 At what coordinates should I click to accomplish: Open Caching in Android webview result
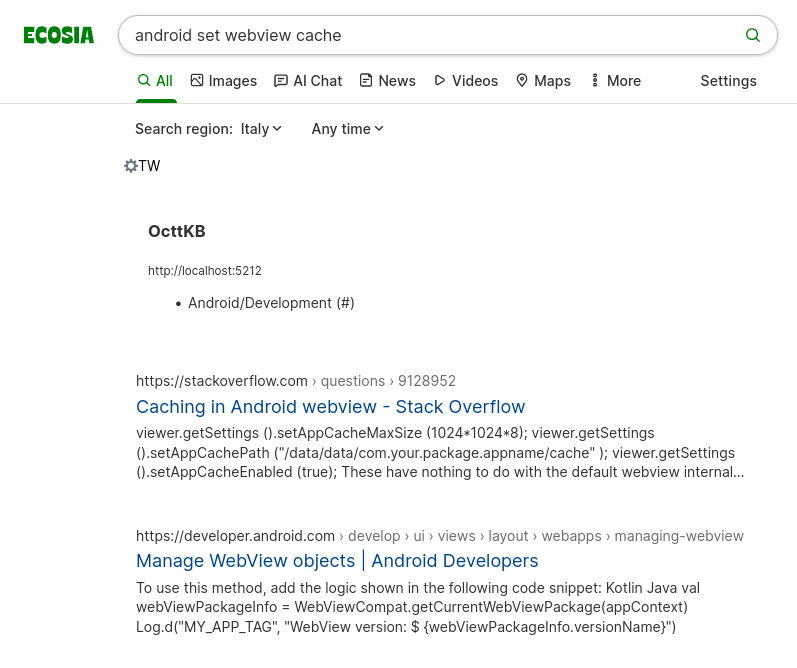[330, 407]
